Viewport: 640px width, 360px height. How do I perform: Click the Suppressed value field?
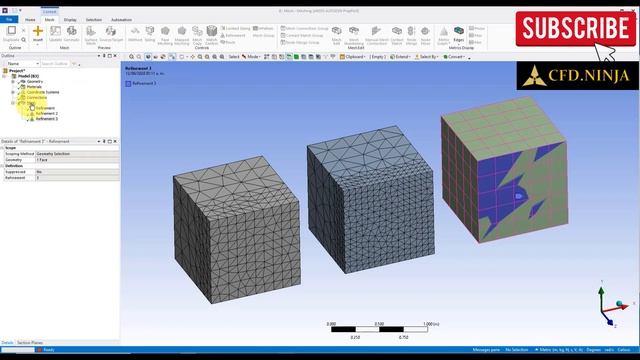[x=78, y=172]
